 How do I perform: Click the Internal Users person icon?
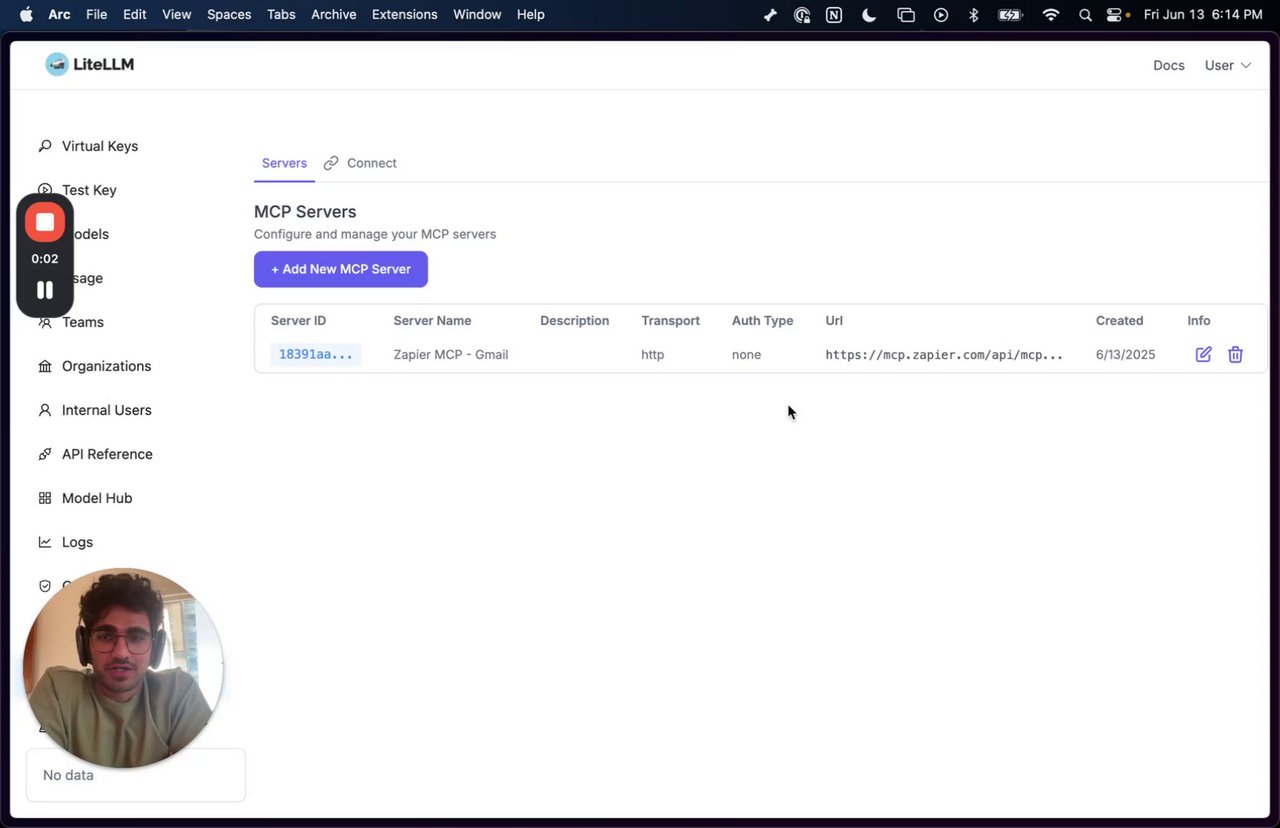[x=44, y=410]
